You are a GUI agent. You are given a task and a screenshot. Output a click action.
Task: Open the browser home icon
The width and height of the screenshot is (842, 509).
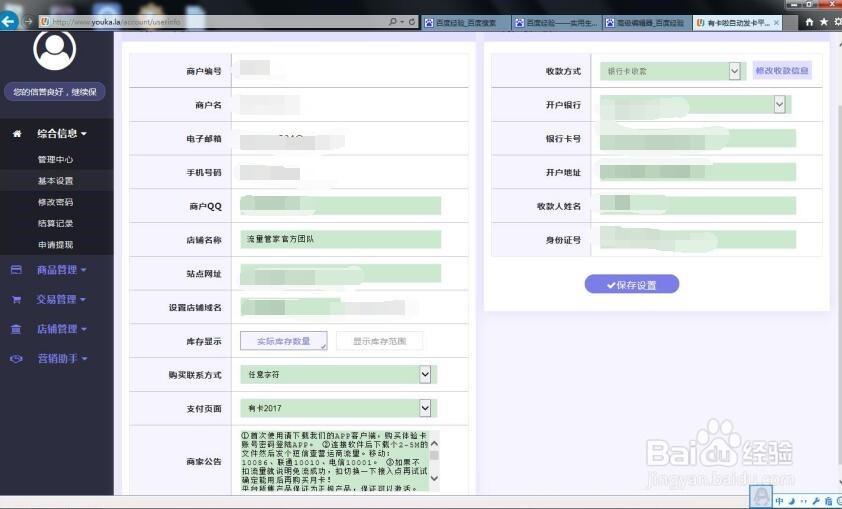point(809,22)
